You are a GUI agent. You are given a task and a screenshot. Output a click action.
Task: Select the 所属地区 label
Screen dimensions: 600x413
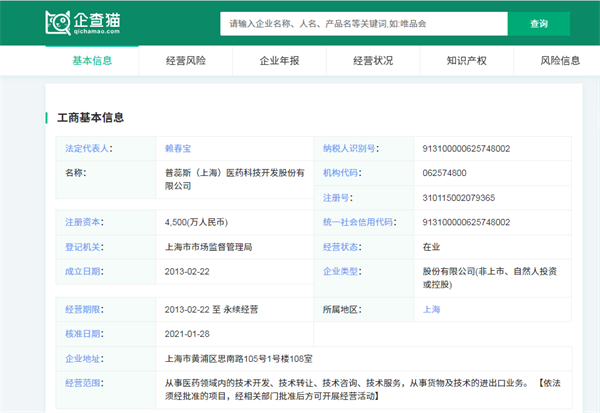(x=342, y=309)
